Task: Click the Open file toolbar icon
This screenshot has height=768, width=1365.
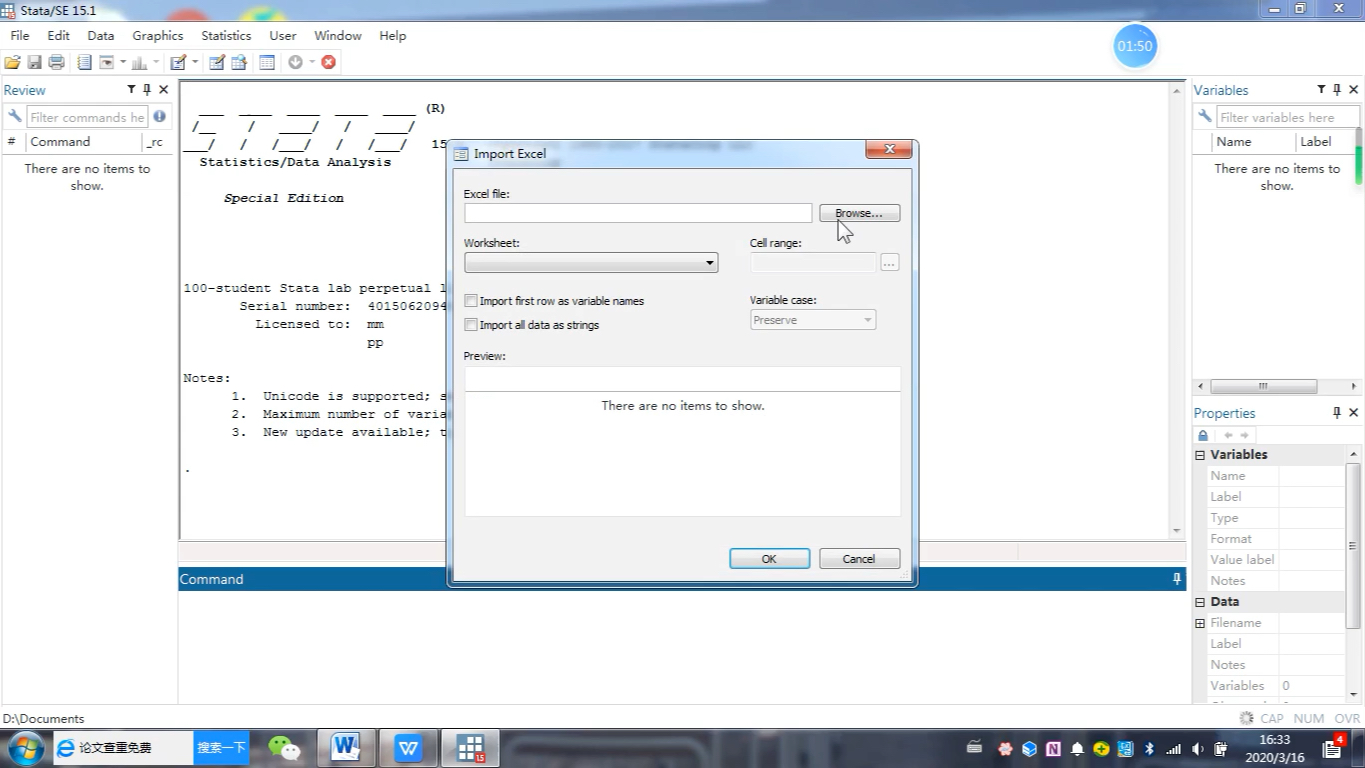Action: [x=12, y=62]
